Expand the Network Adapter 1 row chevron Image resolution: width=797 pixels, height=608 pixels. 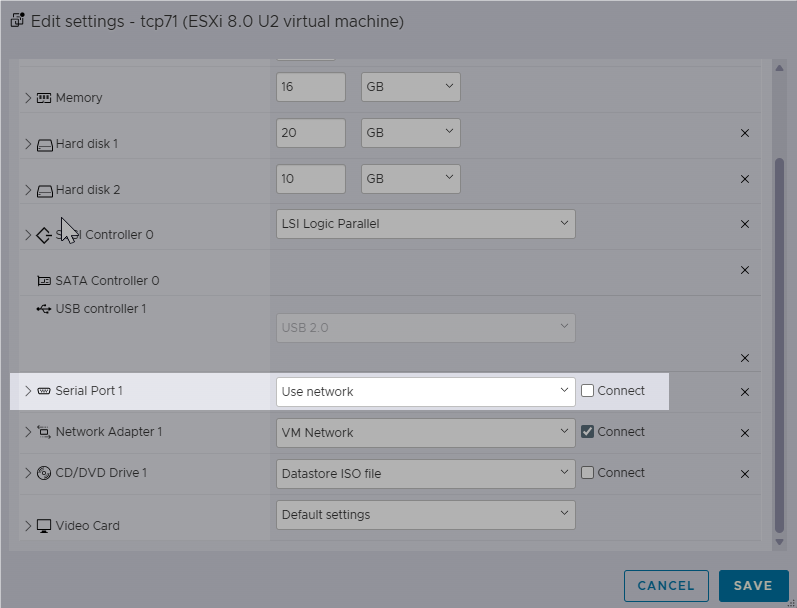tap(28, 432)
